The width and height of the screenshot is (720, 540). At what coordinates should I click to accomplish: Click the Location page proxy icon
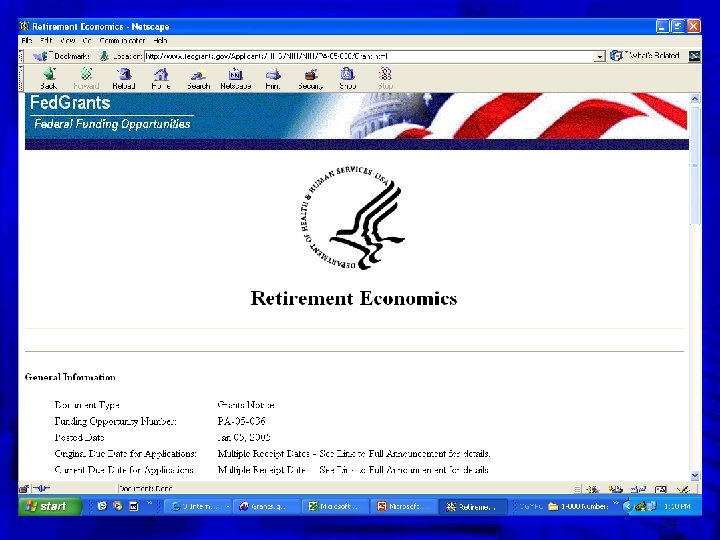(x=104, y=56)
